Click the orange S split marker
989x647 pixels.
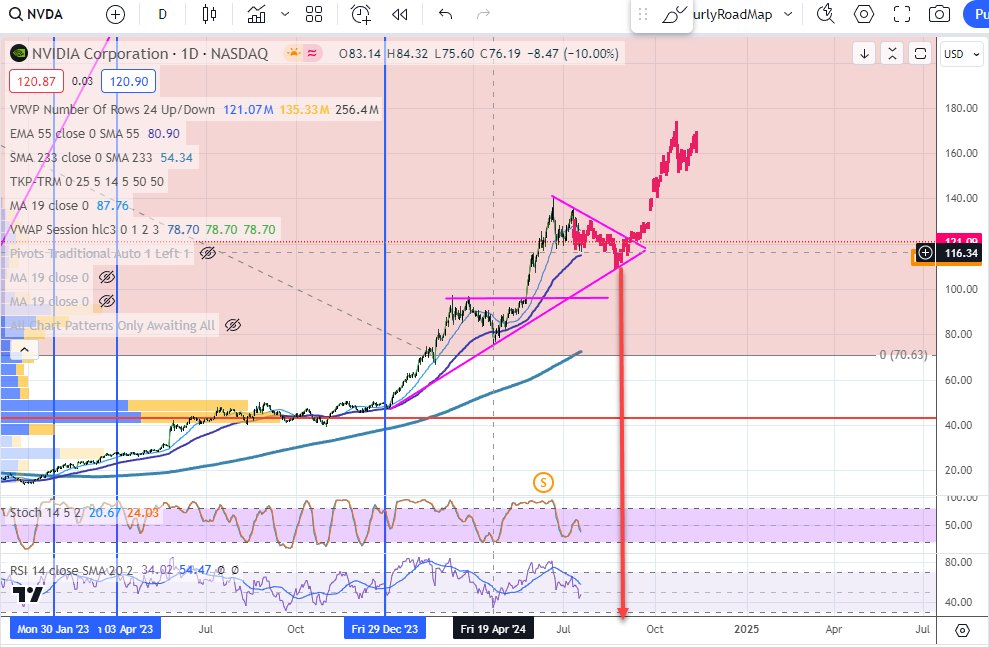coord(543,483)
